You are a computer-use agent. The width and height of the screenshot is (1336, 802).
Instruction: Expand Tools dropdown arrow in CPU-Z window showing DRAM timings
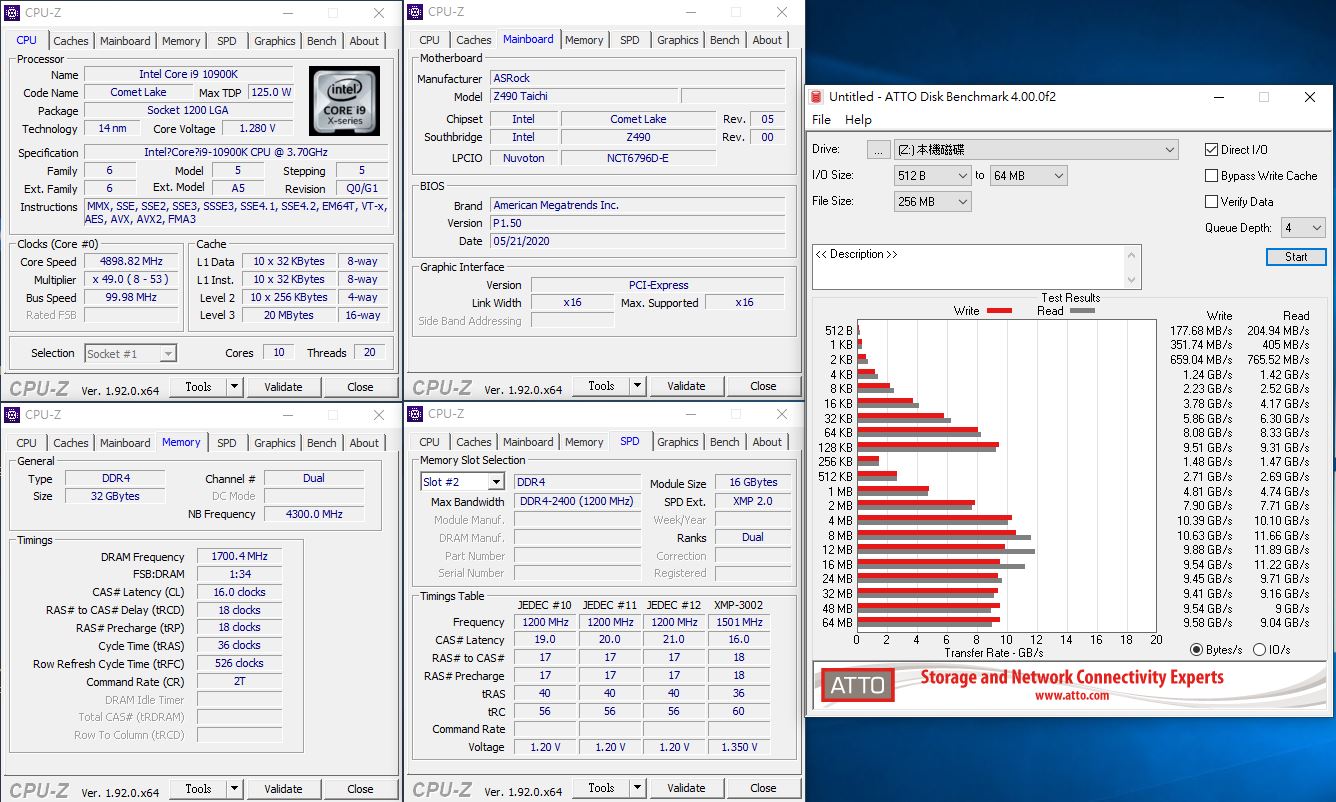coord(235,789)
